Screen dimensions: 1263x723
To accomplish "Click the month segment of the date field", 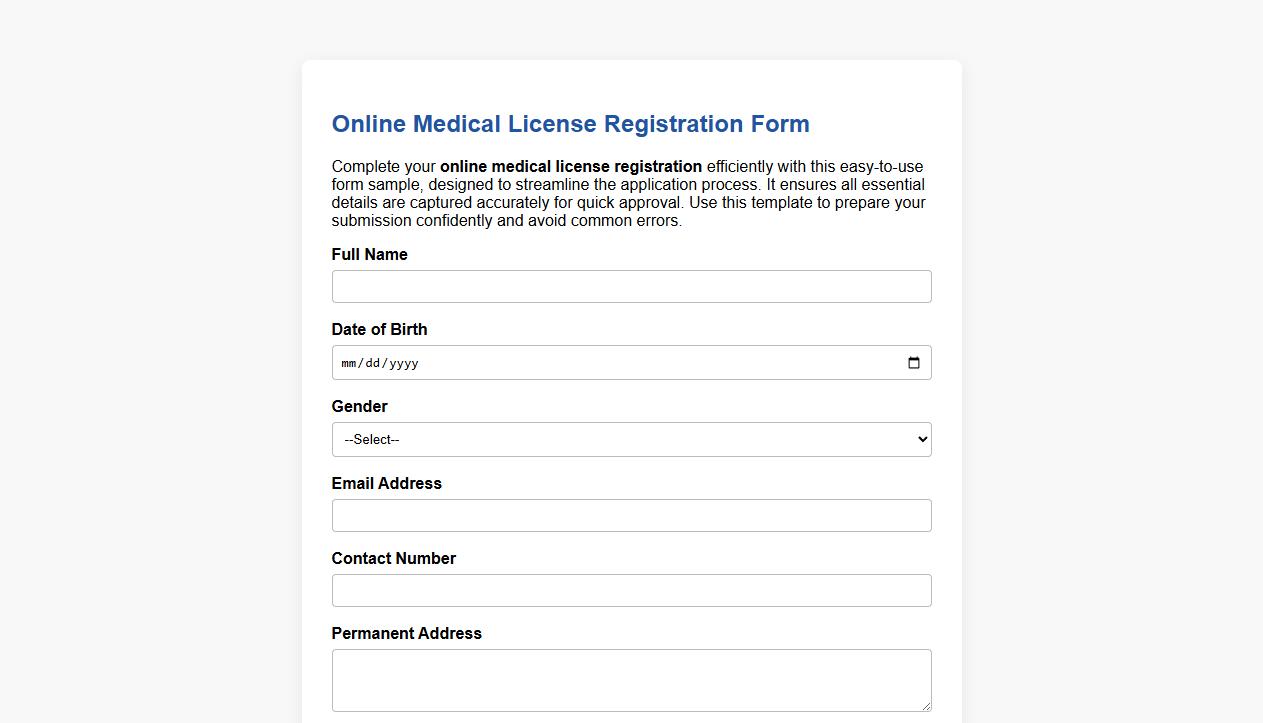I will coord(350,363).
